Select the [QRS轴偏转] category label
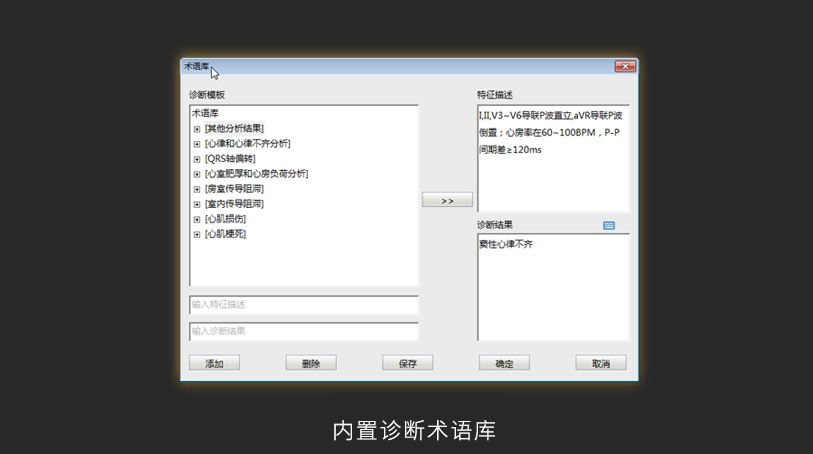The width and height of the screenshot is (813, 454). point(230,159)
